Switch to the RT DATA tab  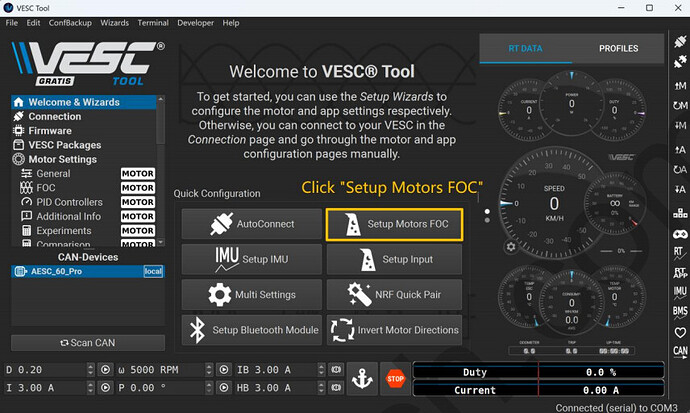click(x=525, y=48)
